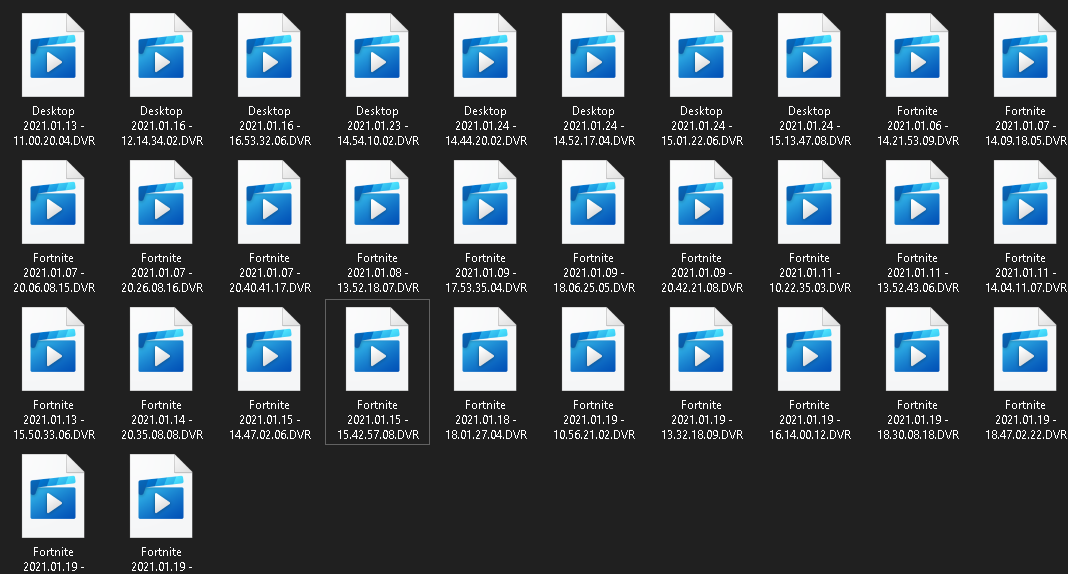This screenshot has width=1068, height=574.
Task: Click Fortnite 2021.01.11 - 10.22.35.03.DVR file
Action: pyautogui.click(x=809, y=227)
